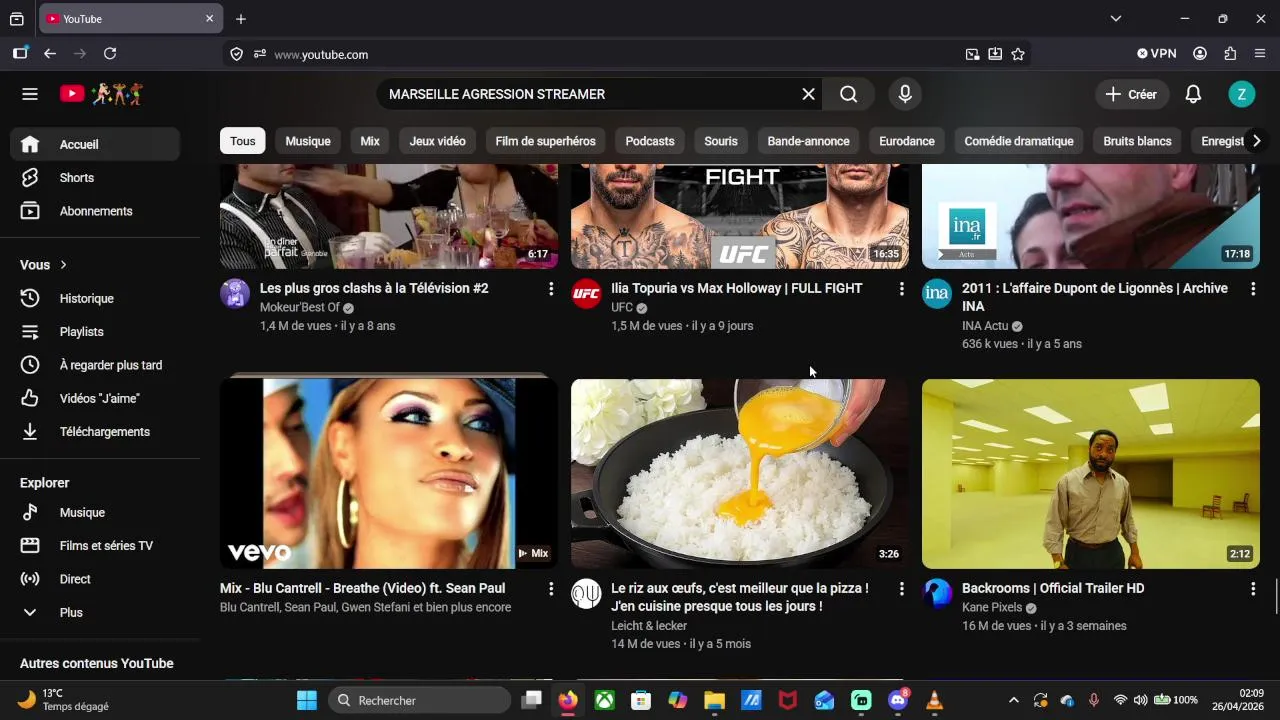Select the Souris chip

(x=721, y=141)
